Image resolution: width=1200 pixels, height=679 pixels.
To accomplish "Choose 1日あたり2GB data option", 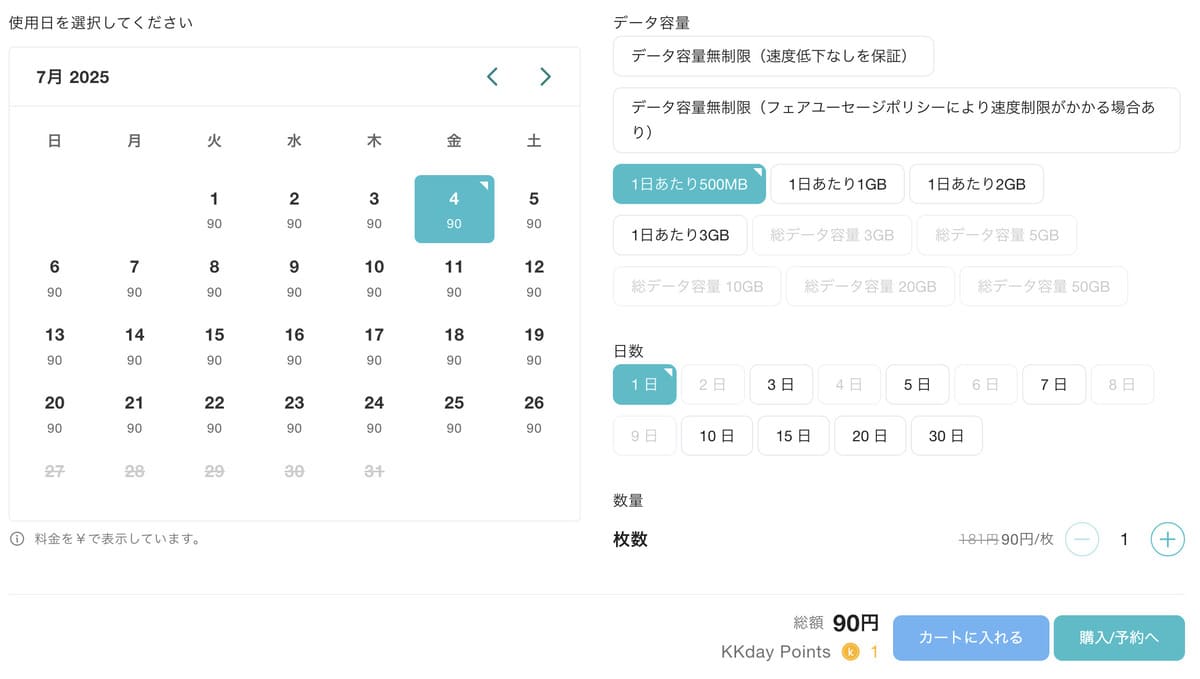I will coord(976,184).
